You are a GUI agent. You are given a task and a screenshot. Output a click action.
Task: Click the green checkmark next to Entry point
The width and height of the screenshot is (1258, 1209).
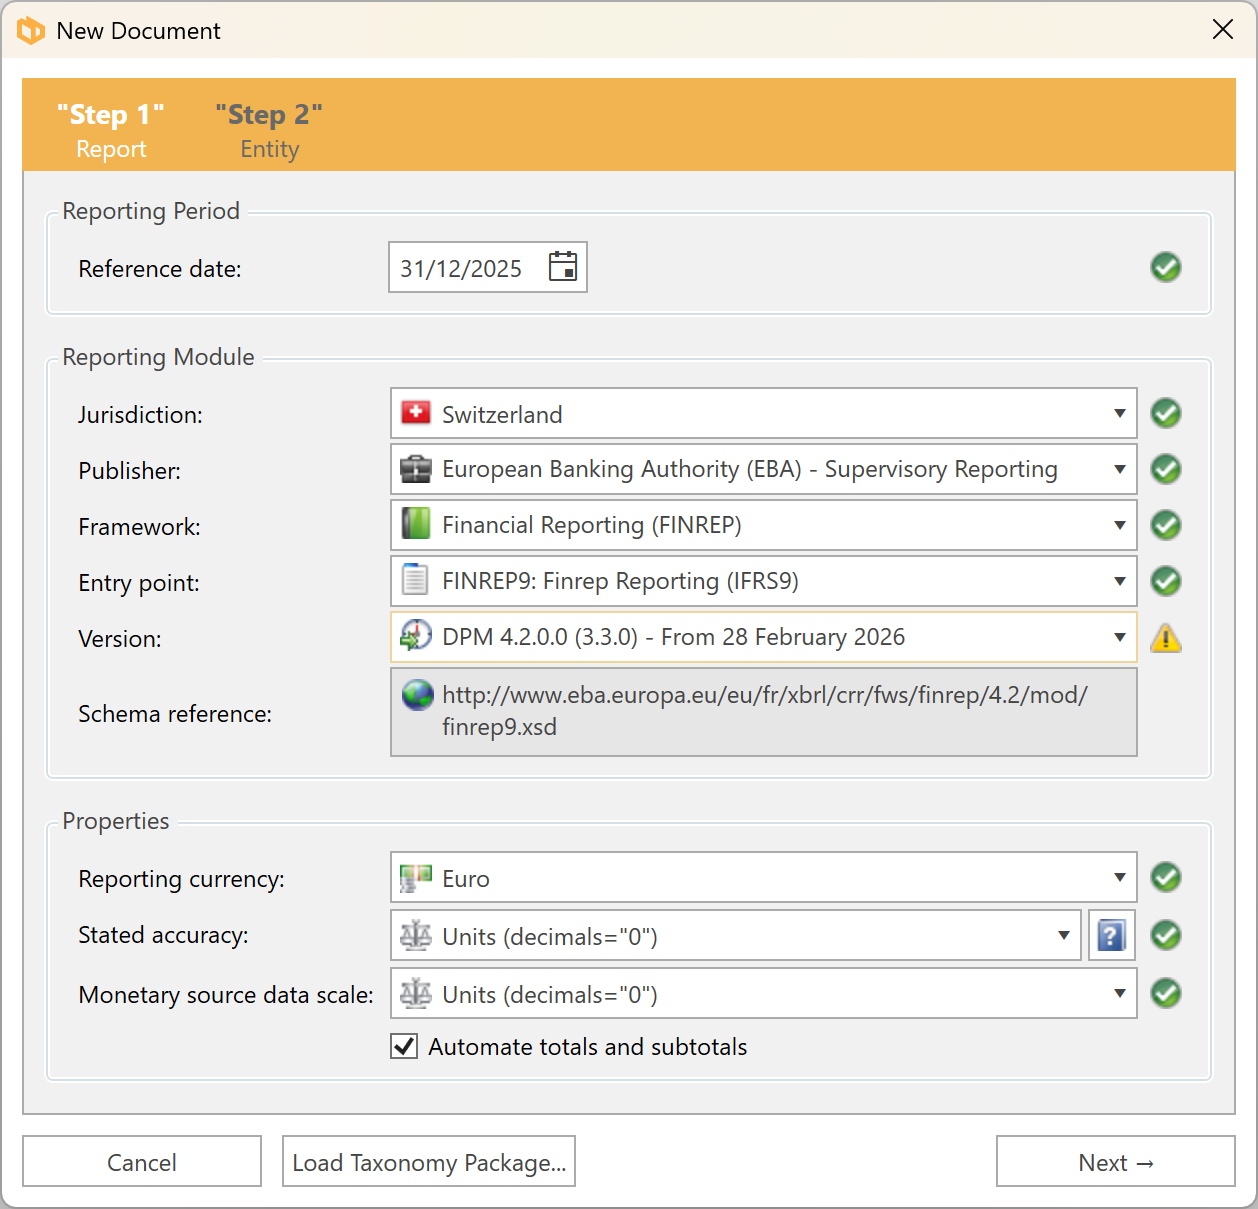[x=1166, y=581]
